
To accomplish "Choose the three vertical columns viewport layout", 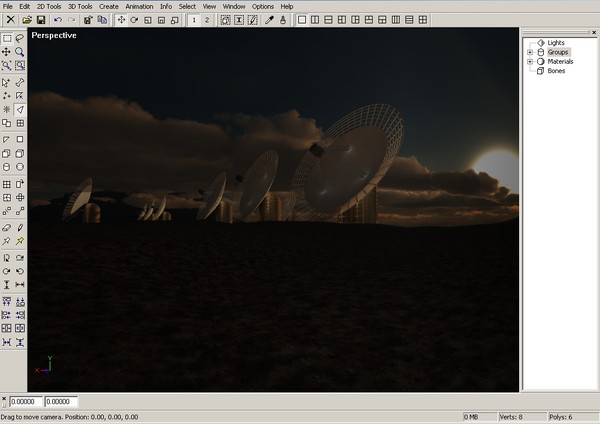I will [396, 20].
